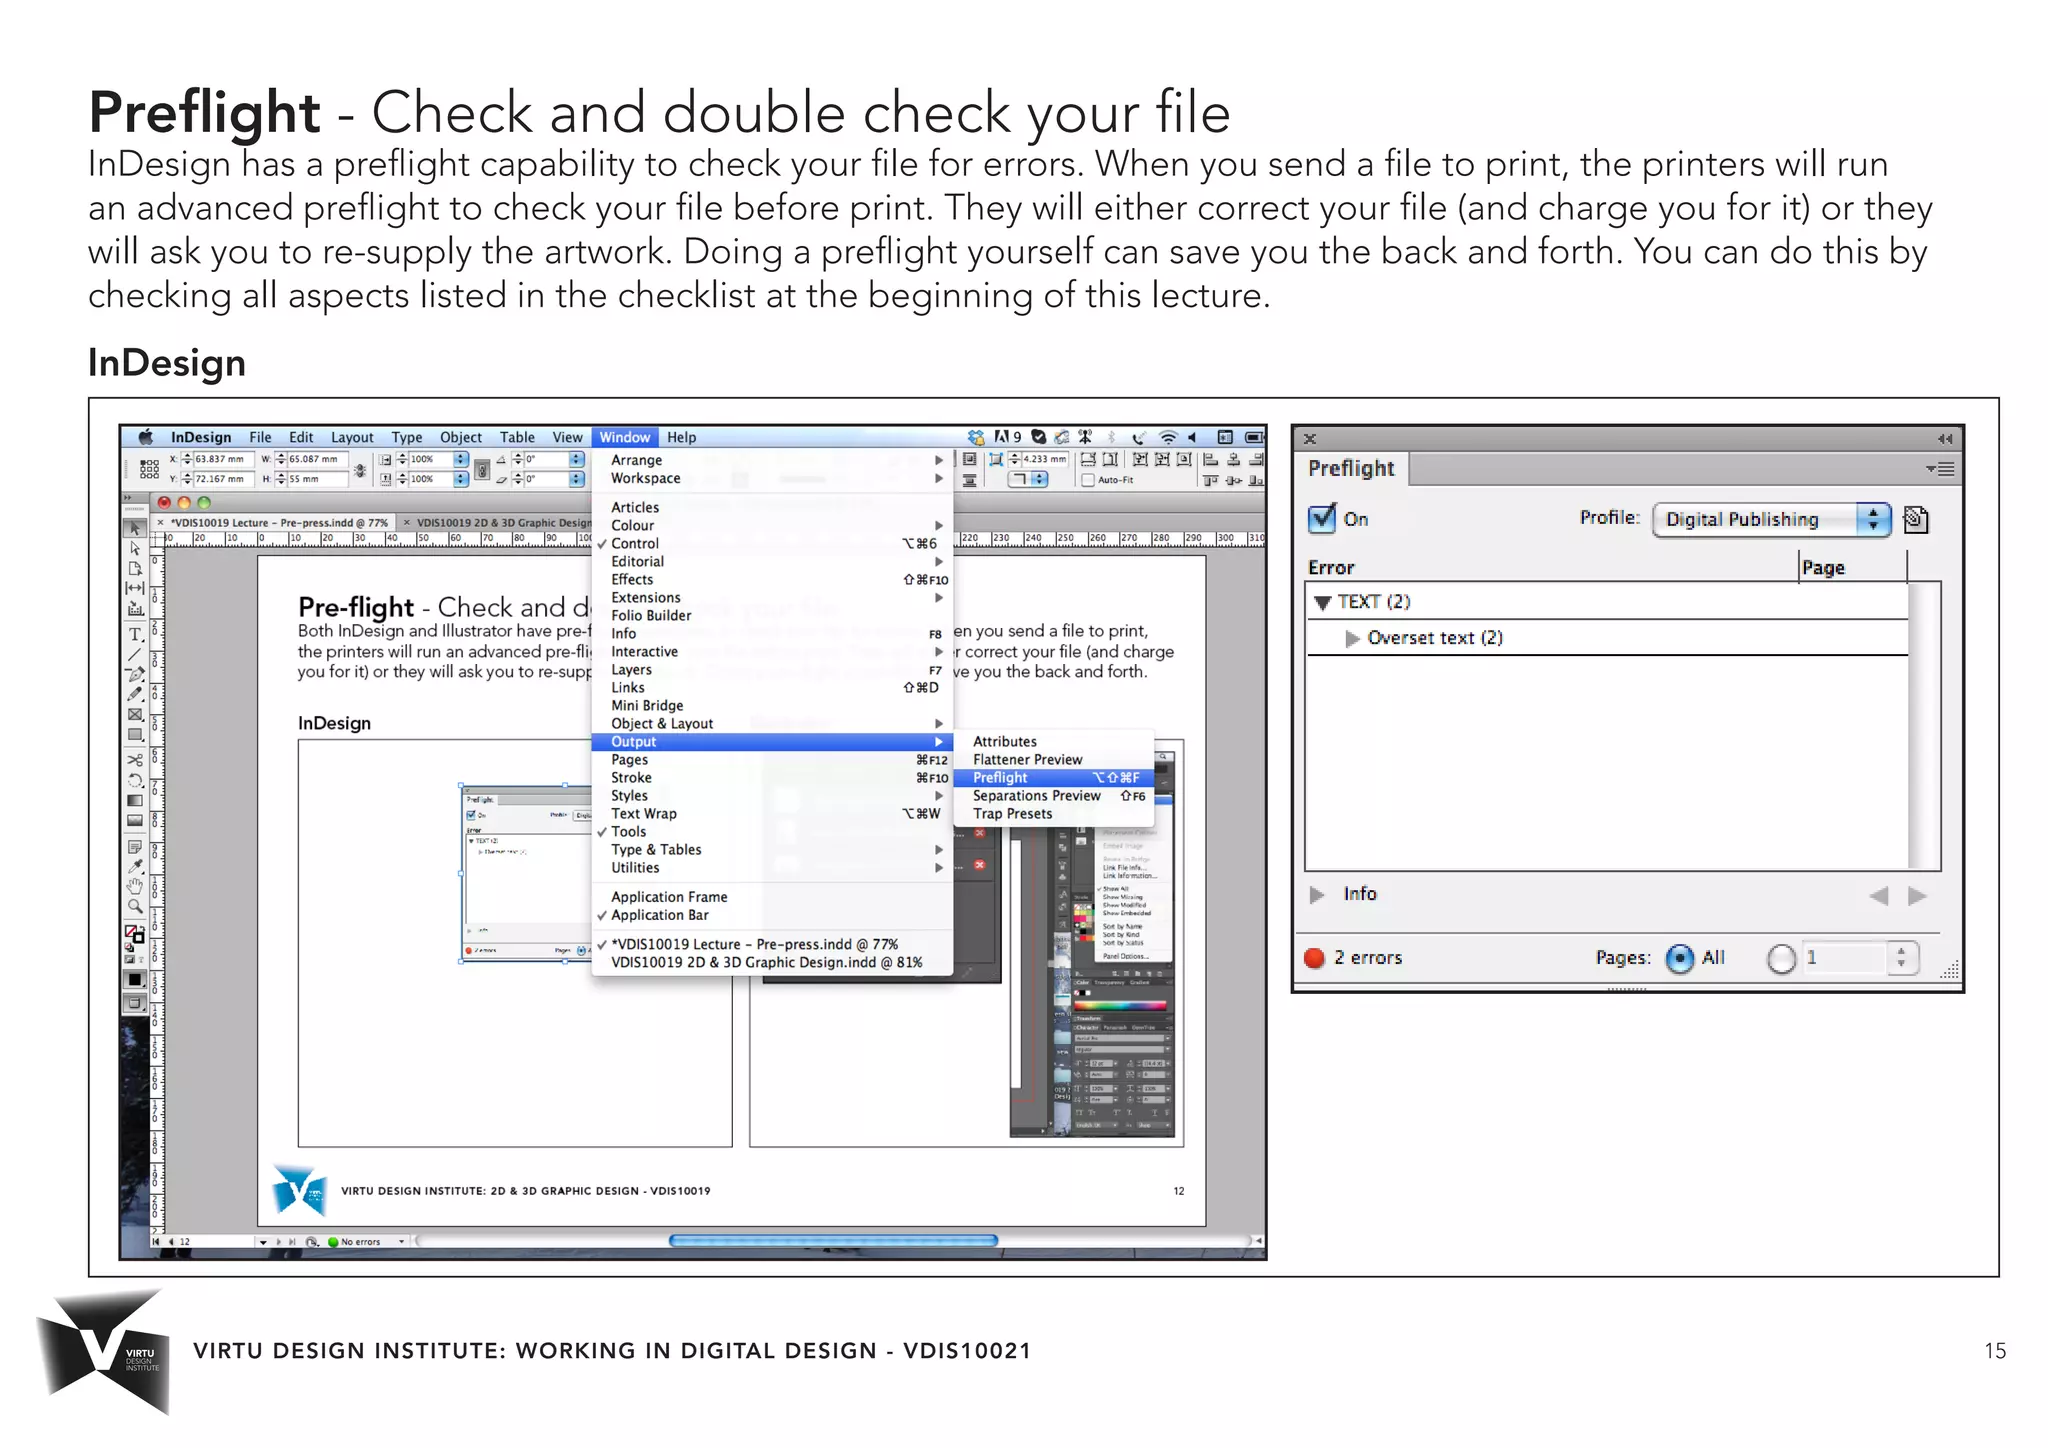Click the W width 65.087 mm field
Image resolution: width=2048 pixels, height=1448 pixels.
click(317, 459)
